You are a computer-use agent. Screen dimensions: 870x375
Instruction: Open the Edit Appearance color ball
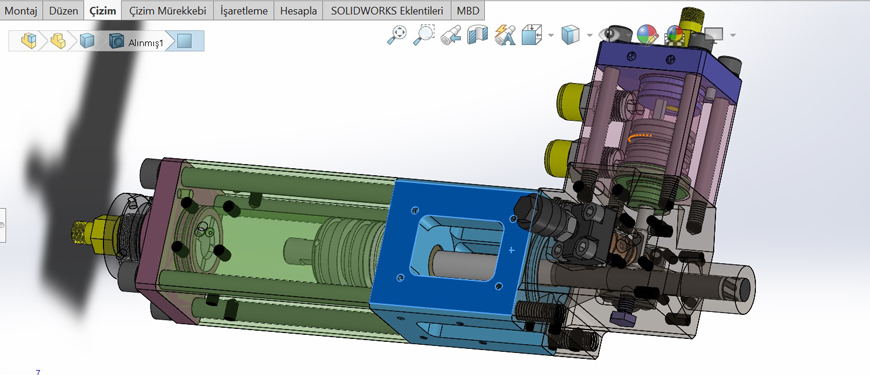(646, 35)
